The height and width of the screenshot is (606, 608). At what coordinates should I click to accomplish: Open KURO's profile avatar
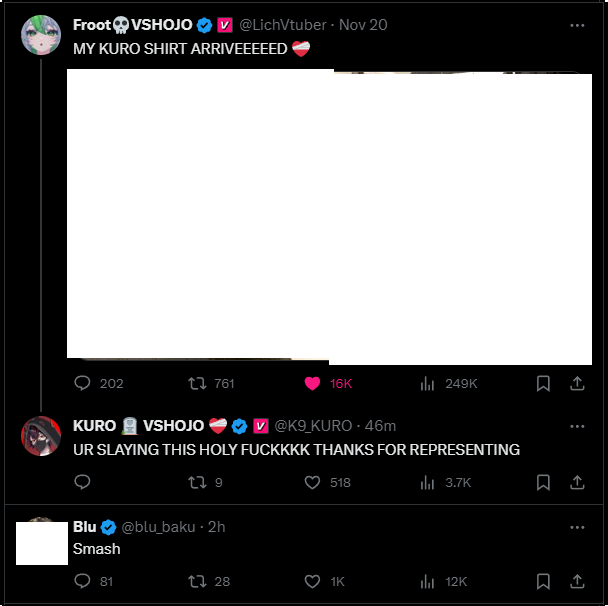tap(41, 436)
